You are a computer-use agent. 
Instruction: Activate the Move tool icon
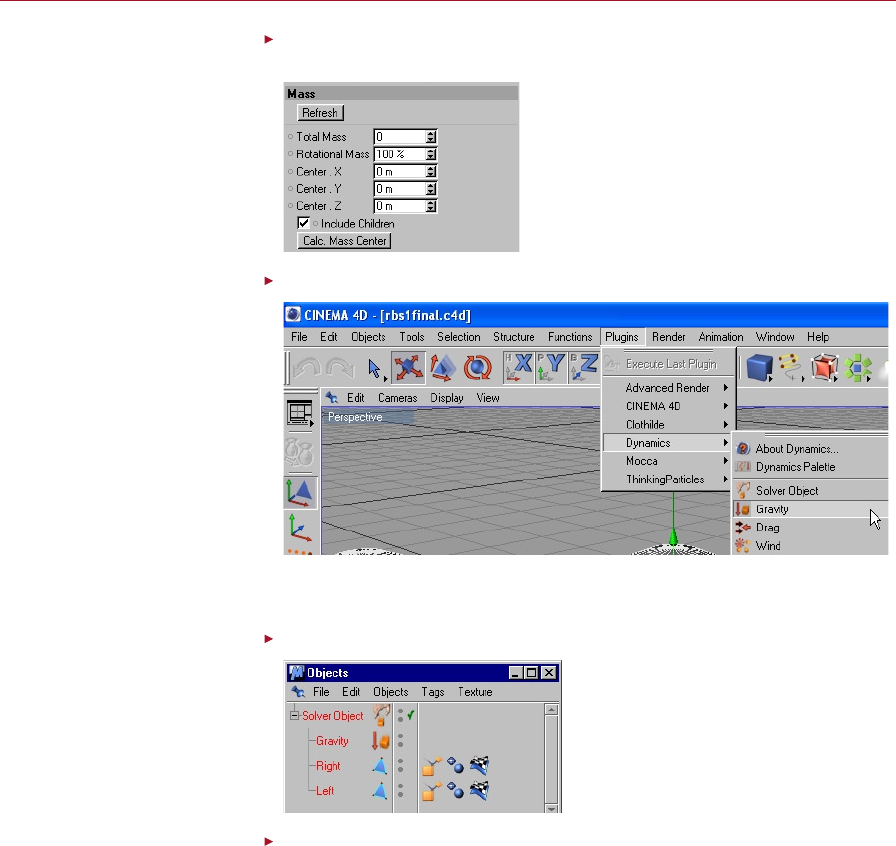tap(409, 368)
